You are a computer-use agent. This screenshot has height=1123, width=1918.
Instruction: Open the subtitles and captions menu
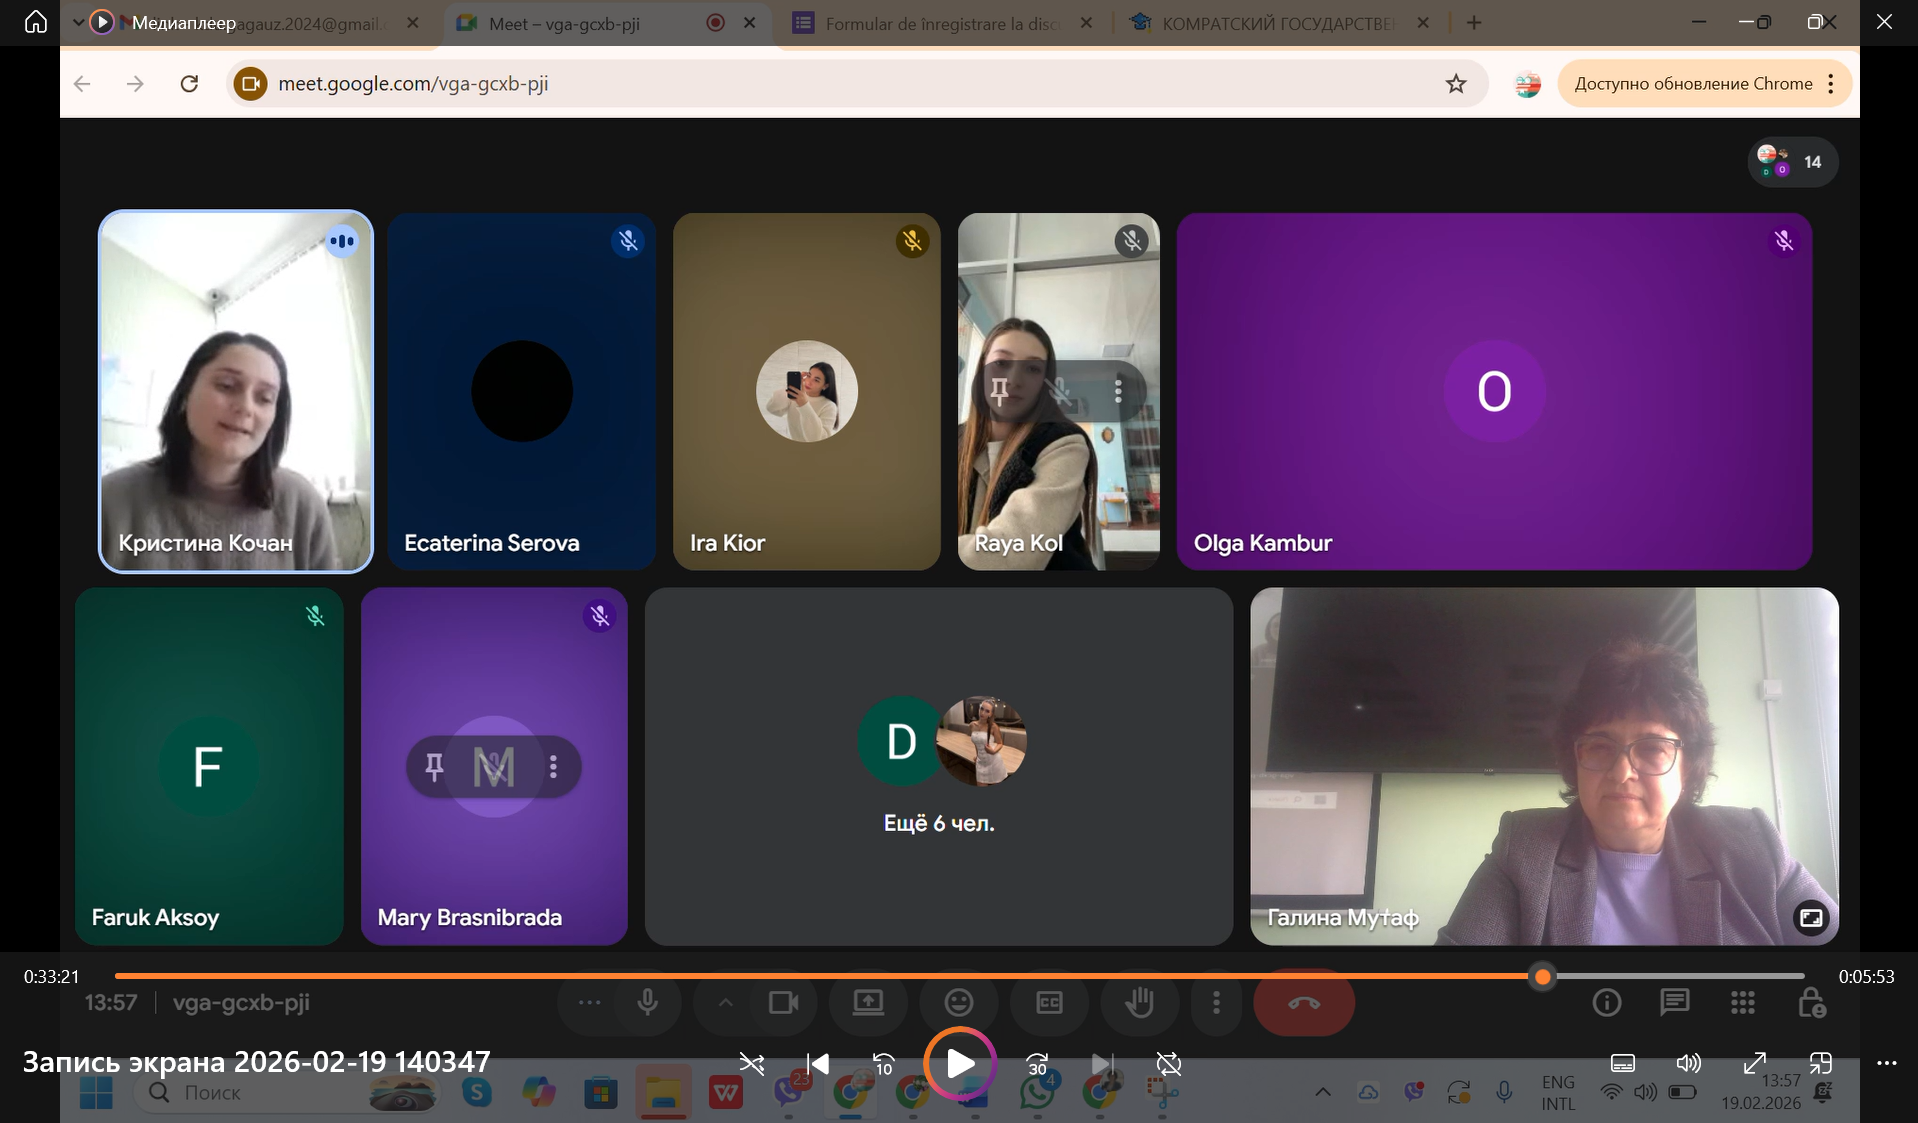tap(1623, 1063)
